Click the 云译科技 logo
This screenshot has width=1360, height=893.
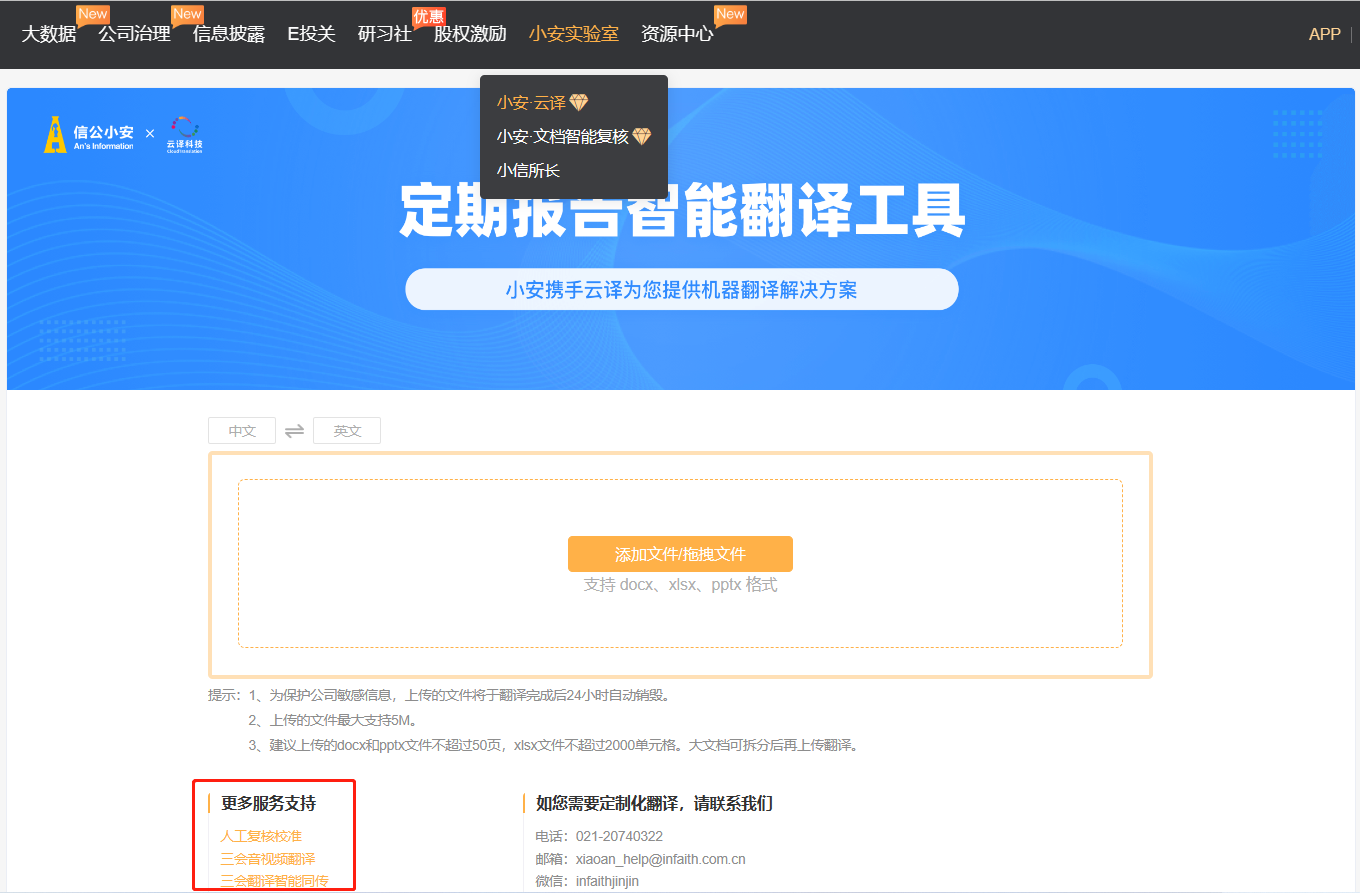(185, 135)
